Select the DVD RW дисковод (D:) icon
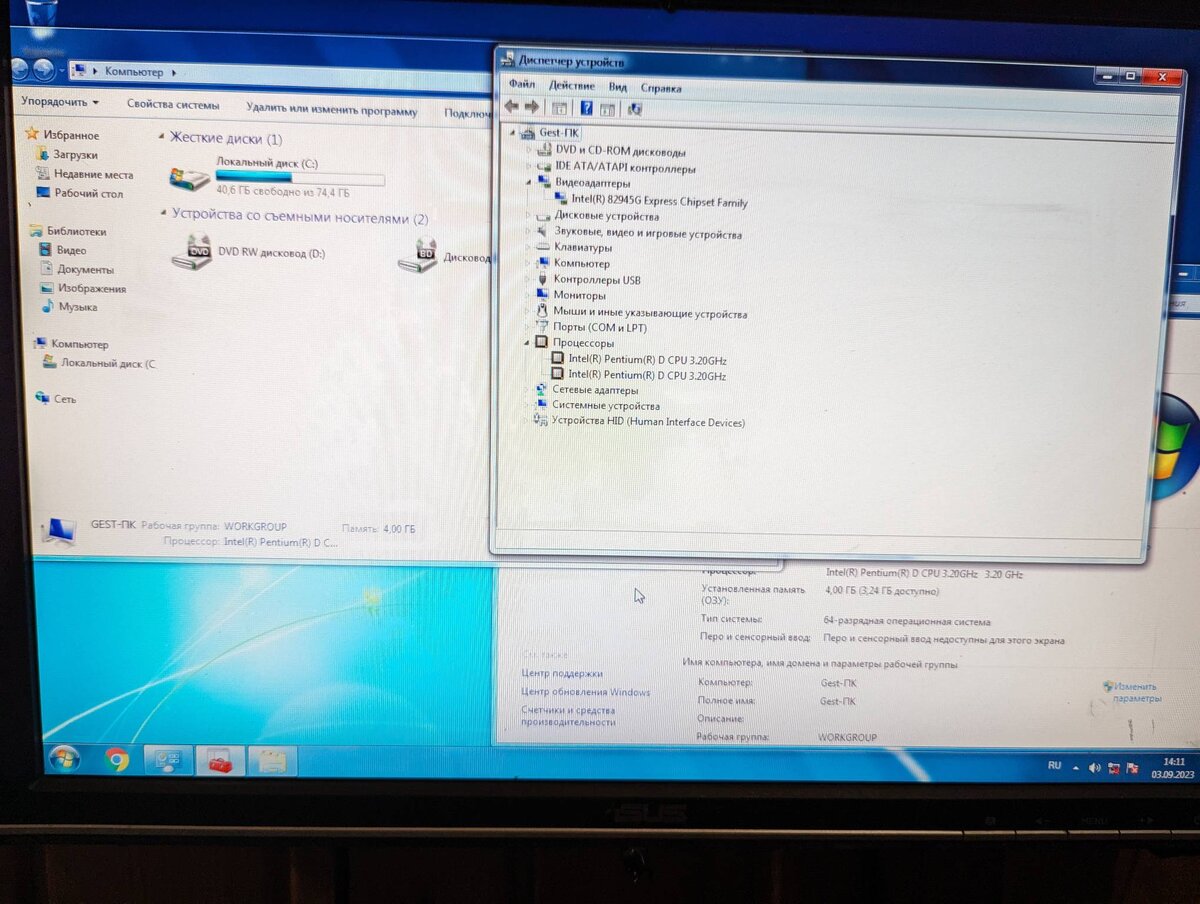The width and height of the screenshot is (1200, 904). tap(192, 253)
